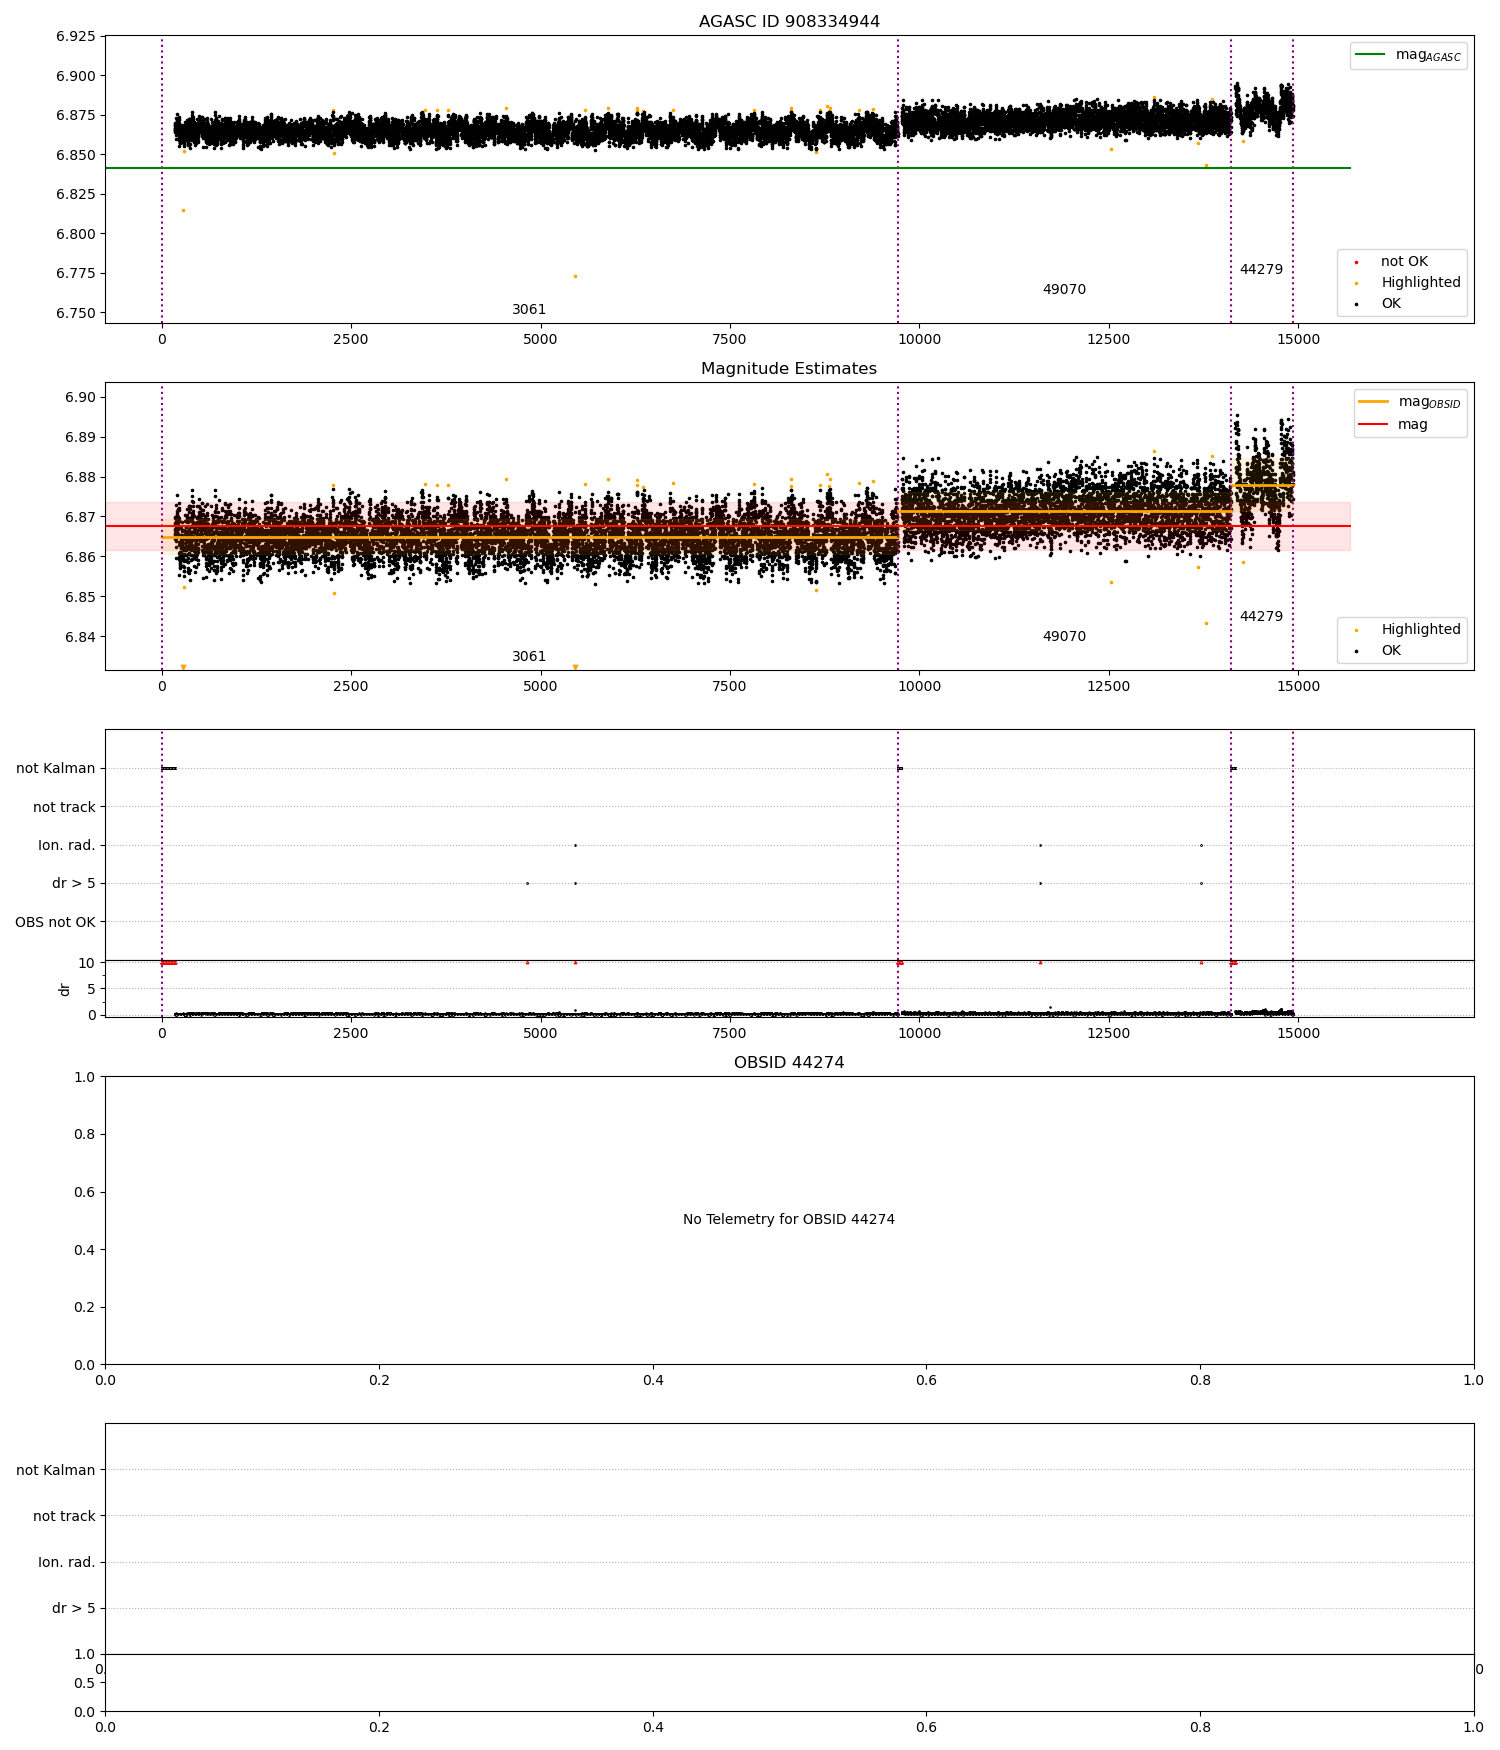Click the 'Ion. rad.' axis label in third plot
Image resolution: width=1500 pixels, height=1750 pixels.
coord(67,846)
